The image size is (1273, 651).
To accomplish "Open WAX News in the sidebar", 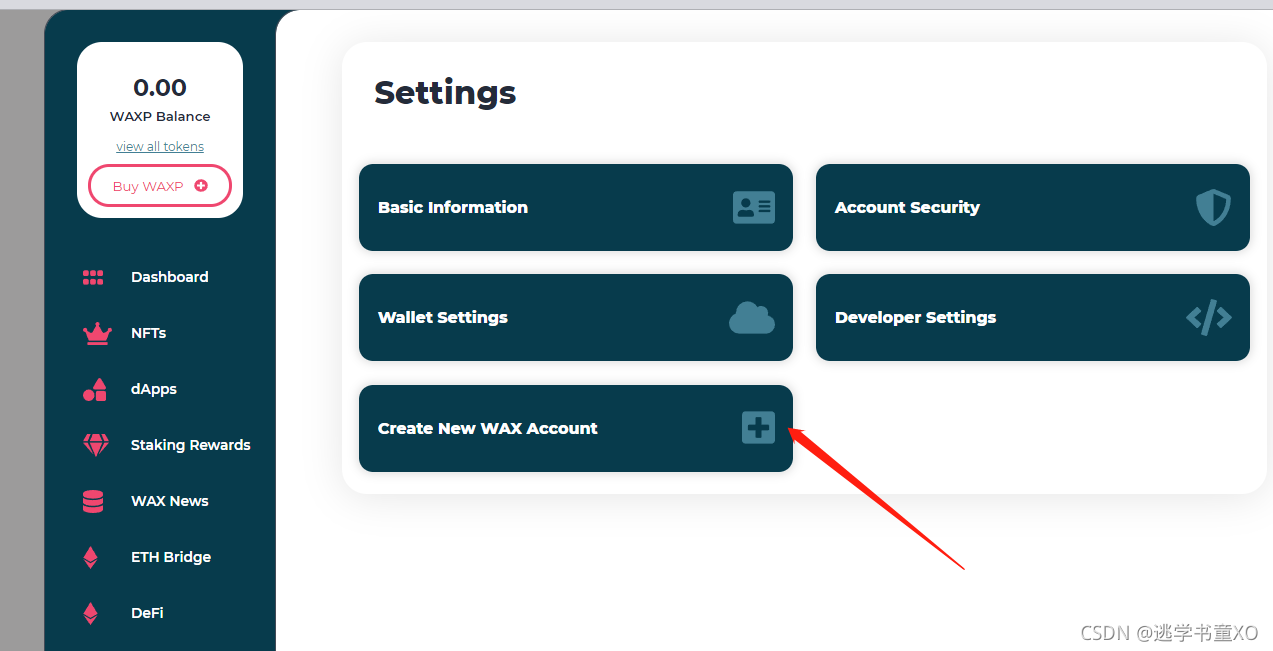I will (169, 501).
